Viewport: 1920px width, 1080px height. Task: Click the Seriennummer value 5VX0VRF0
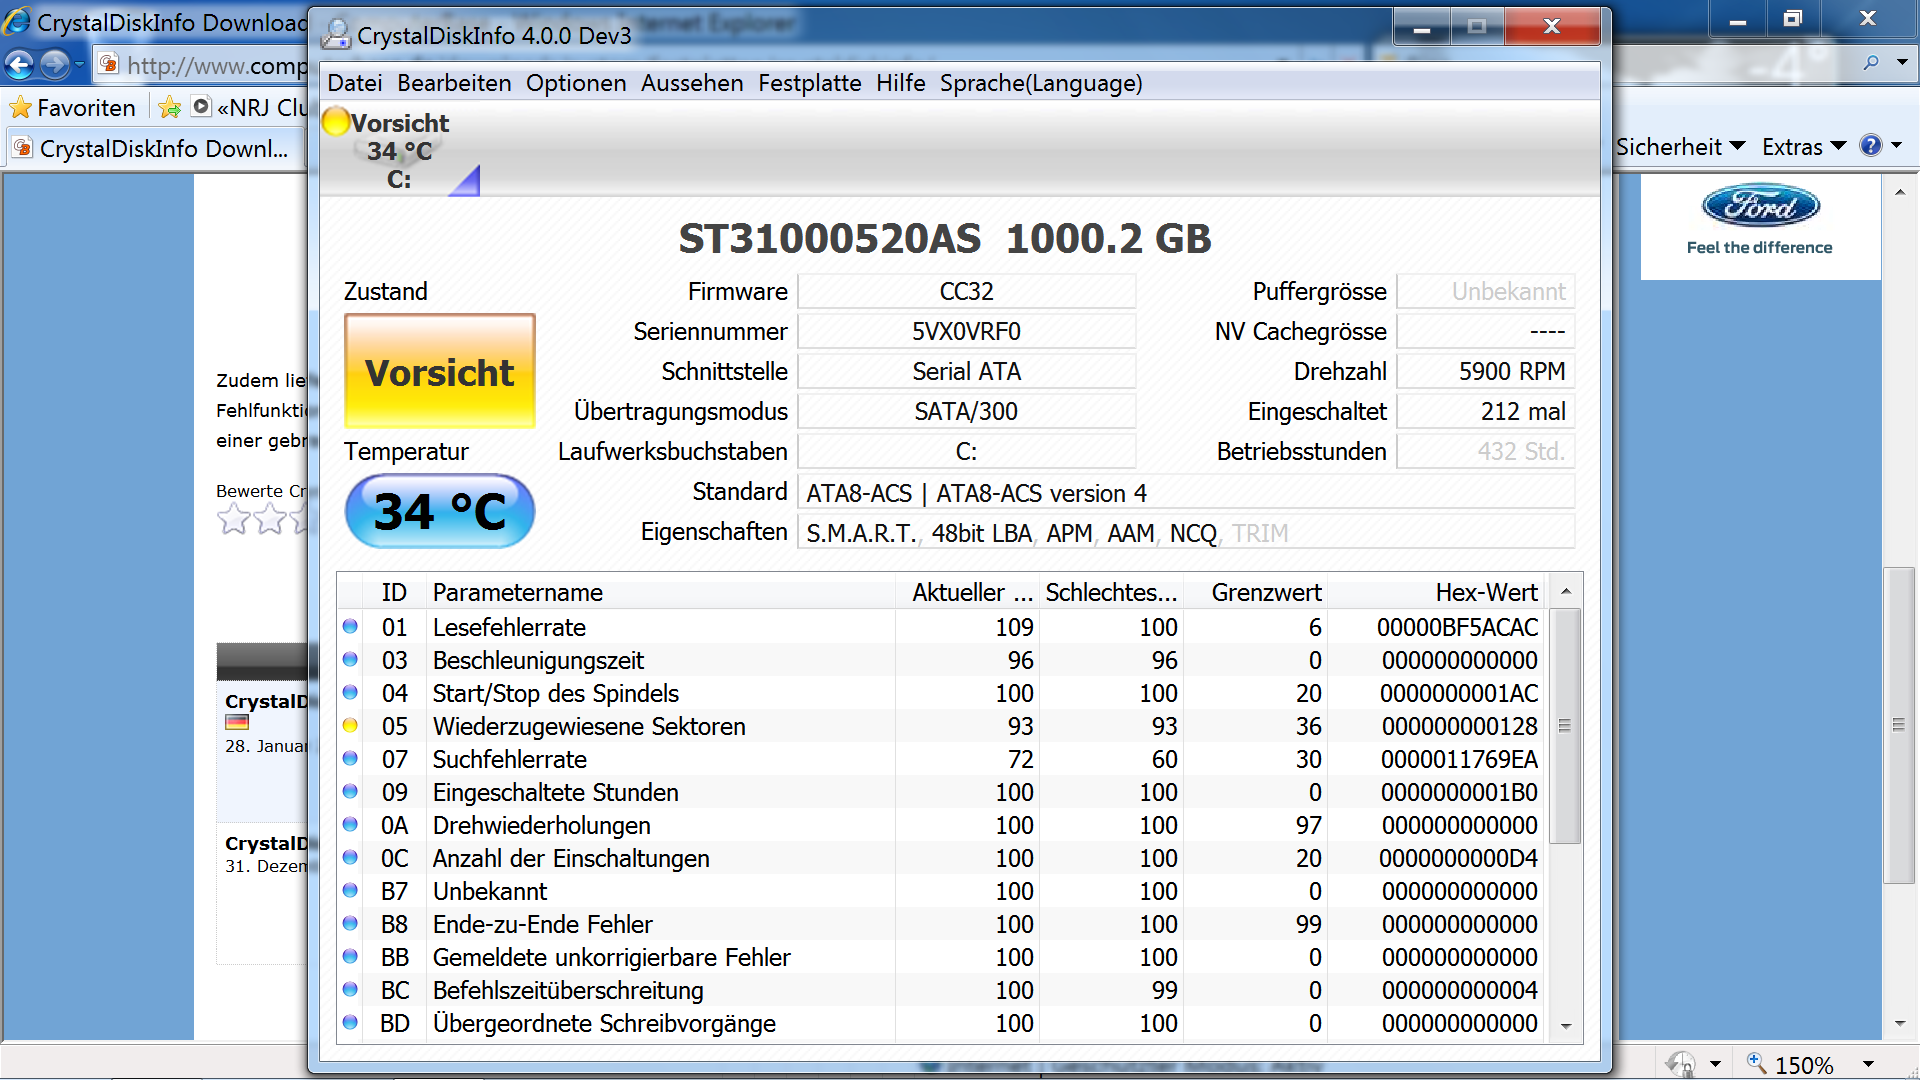(966, 331)
